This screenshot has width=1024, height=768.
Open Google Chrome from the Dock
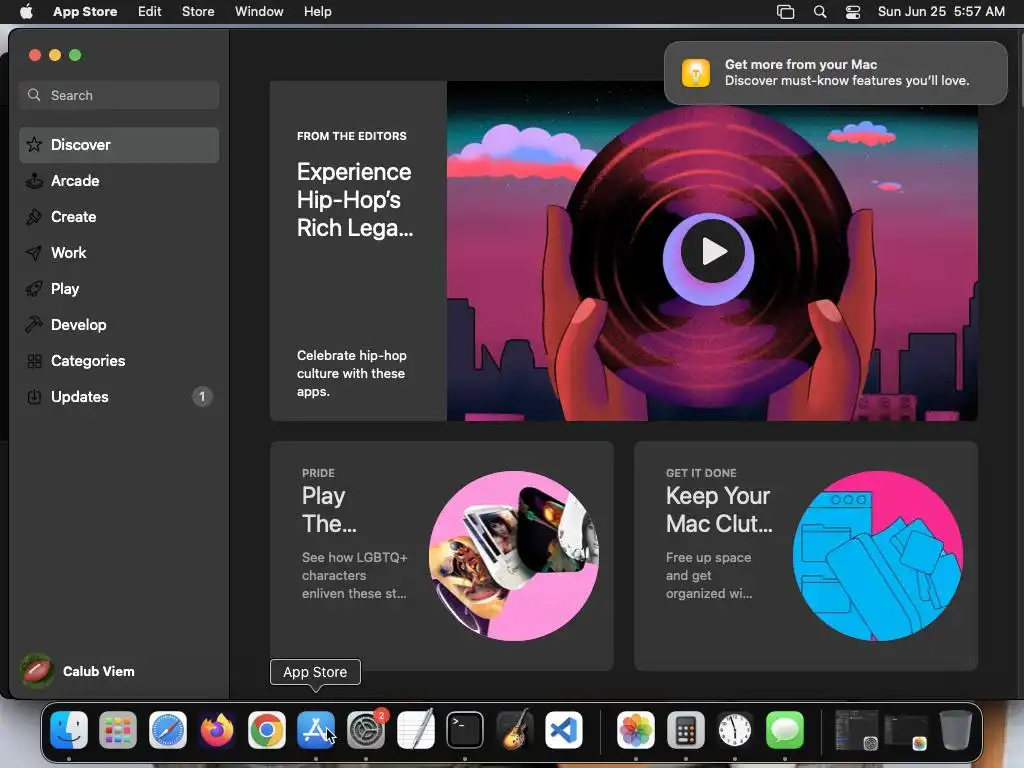(x=266, y=730)
